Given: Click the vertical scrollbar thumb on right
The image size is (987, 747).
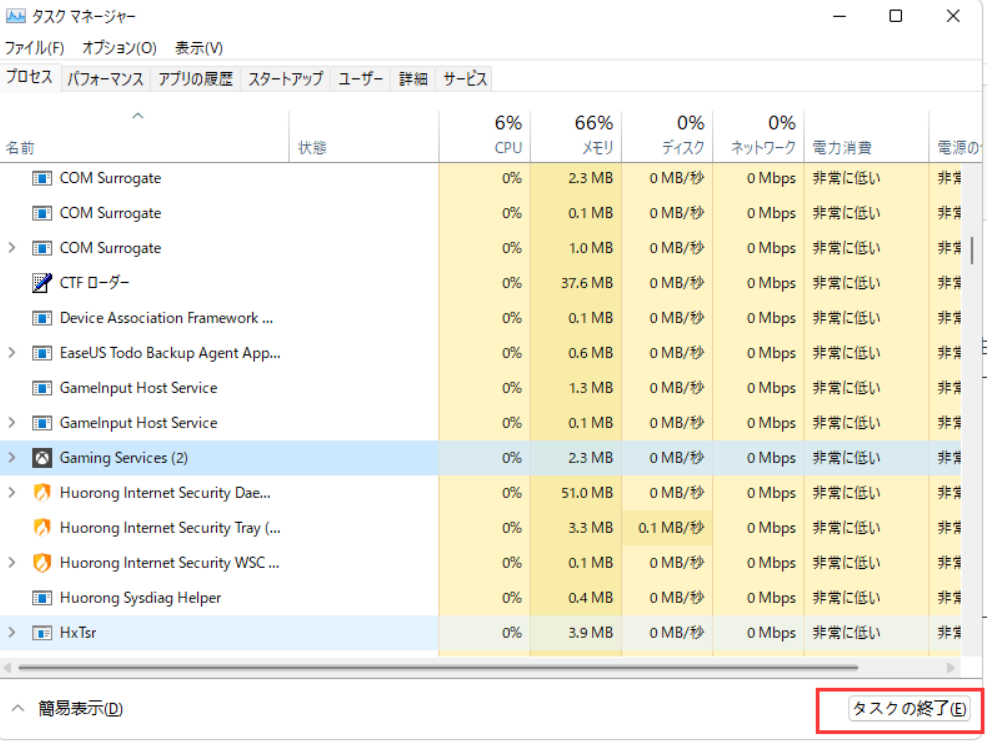Looking at the screenshot, I should [x=972, y=250].
